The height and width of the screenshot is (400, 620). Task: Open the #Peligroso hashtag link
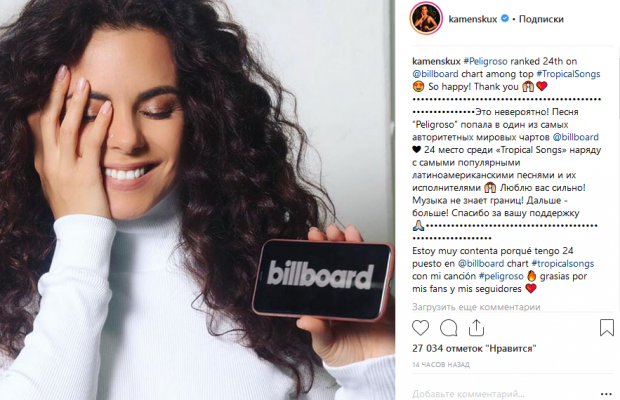tap(485, 61)
